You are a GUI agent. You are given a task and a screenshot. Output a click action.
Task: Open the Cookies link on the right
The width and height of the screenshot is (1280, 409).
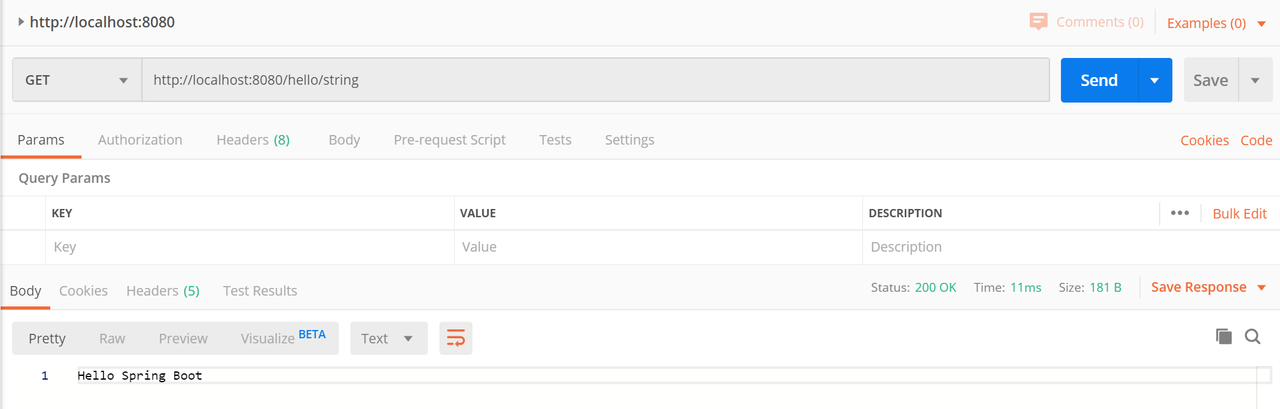pyautogui.click(x=1204, y=140)
